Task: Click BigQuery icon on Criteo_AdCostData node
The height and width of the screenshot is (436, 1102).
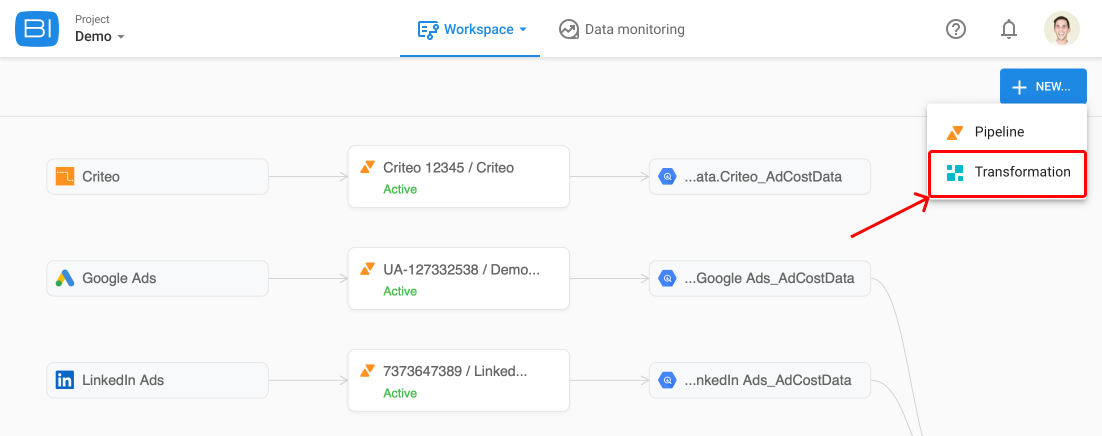Action: (x=667, y=177)
